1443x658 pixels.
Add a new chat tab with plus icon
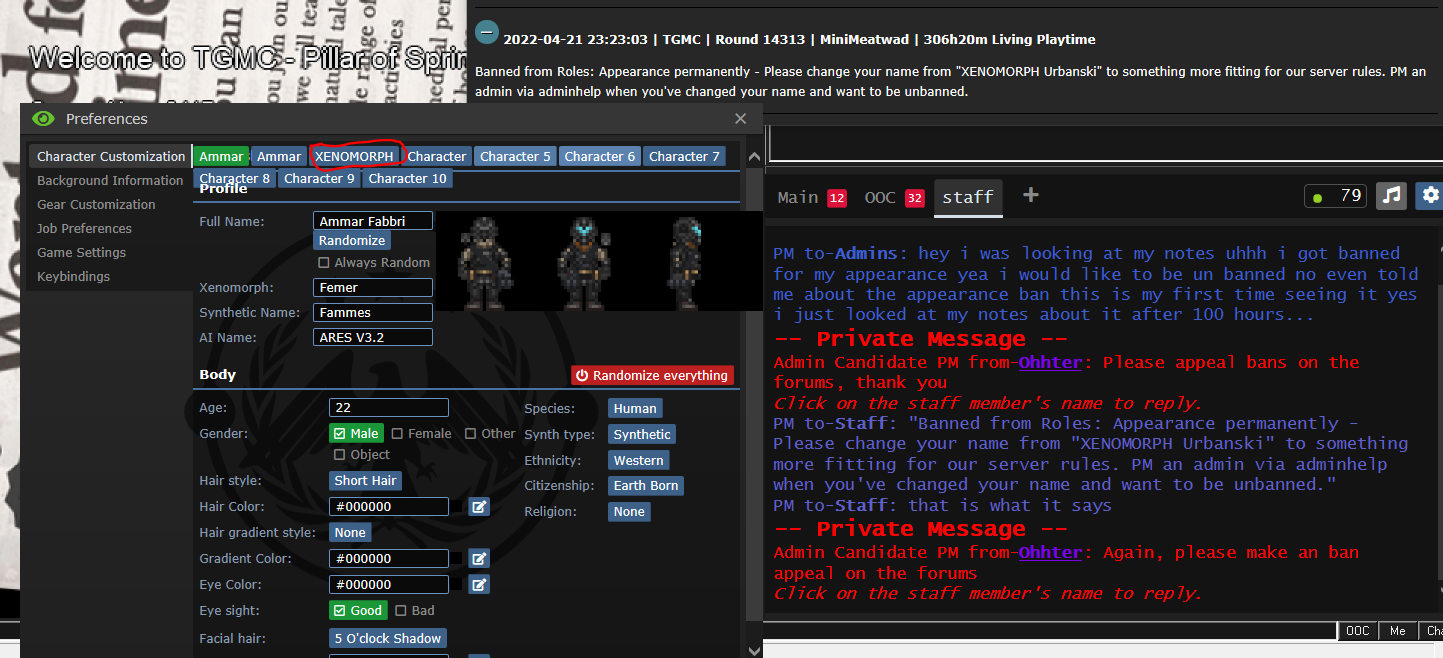coord(1031,196)
